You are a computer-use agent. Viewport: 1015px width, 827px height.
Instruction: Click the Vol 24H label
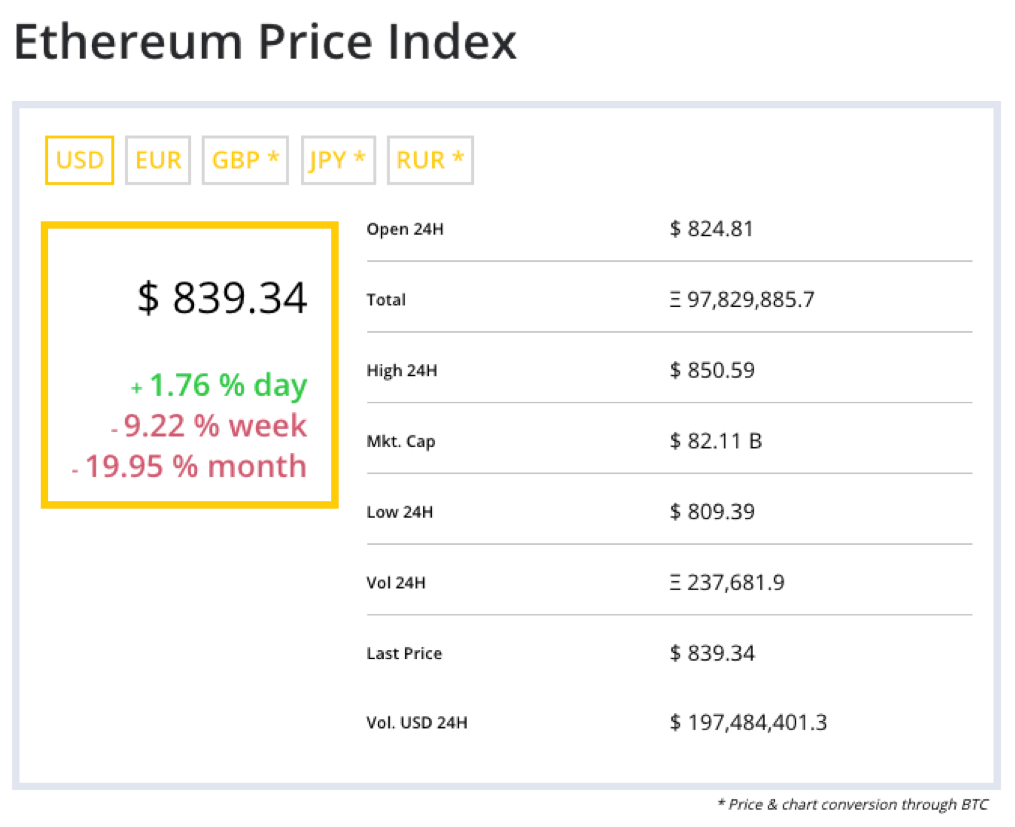point(396,582)
